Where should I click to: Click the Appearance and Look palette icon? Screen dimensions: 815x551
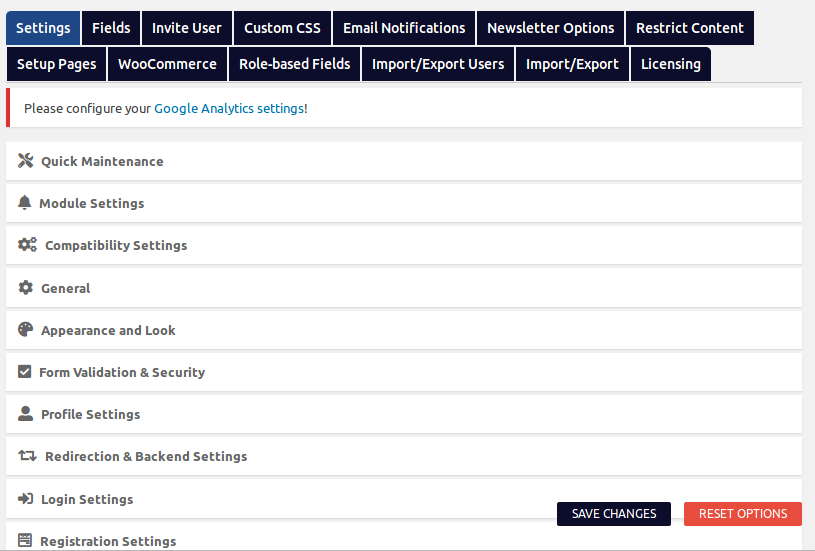click(x=26, y=330)
